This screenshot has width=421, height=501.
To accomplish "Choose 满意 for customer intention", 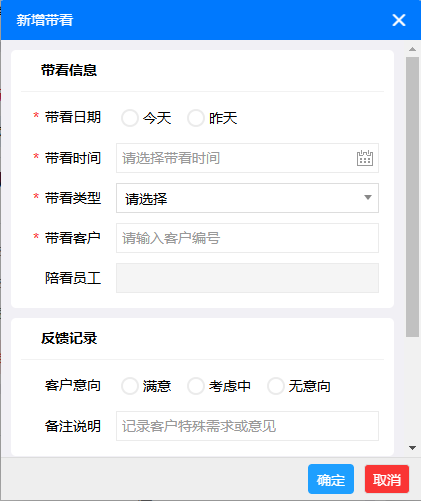I will tap(130, 386).
